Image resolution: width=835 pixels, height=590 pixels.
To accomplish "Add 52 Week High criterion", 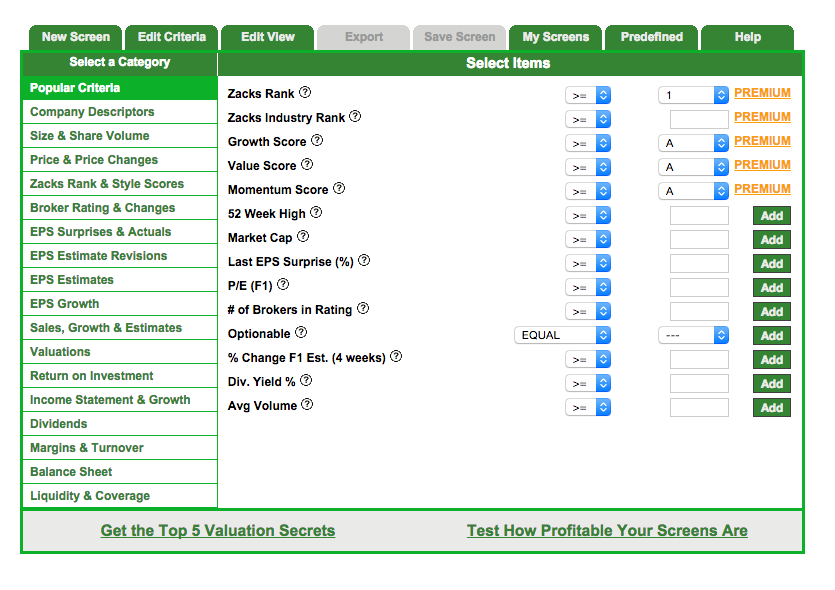I will point(772,216).
